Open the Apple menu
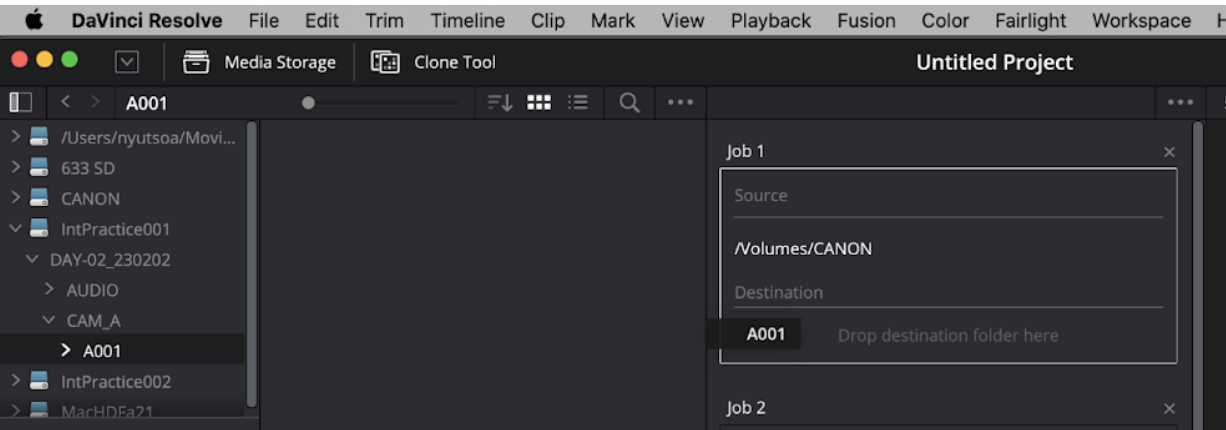The width and height of the screenshot is (1226, 430). (x=35, y=20)
